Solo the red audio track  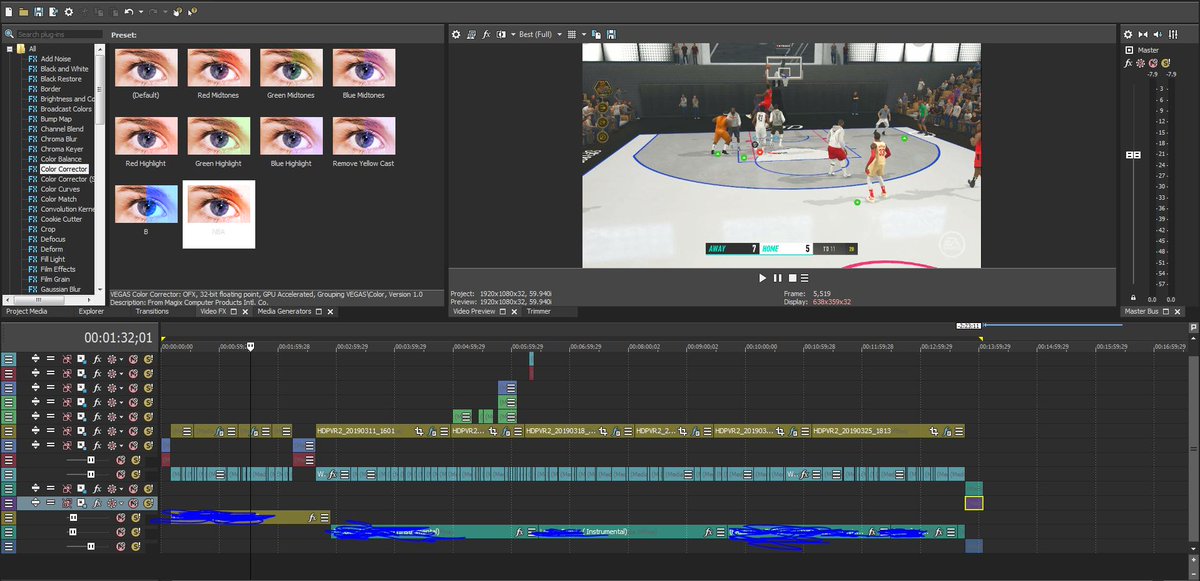click(x=135, y=460)
